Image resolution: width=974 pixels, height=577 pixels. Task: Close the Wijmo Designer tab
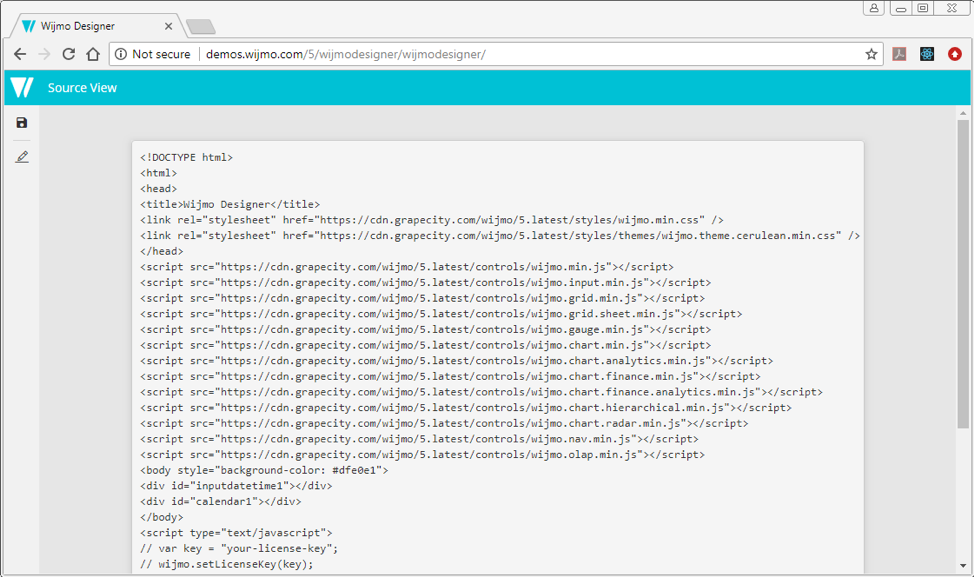tap(168, 26)
